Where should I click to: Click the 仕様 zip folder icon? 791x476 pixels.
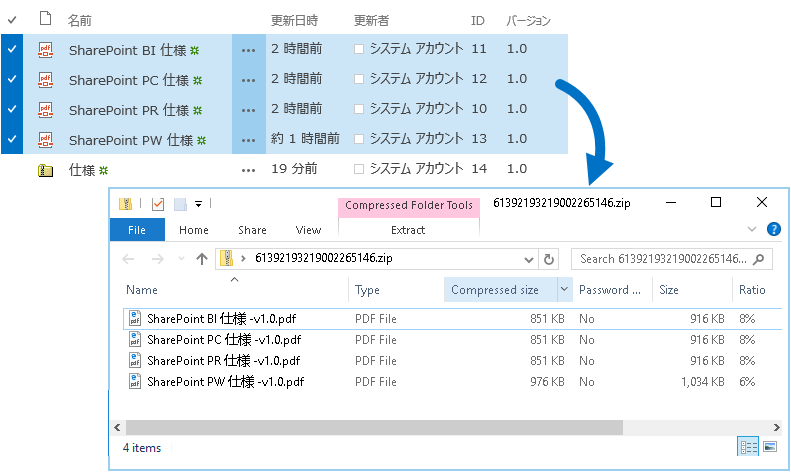coord(45,170)
